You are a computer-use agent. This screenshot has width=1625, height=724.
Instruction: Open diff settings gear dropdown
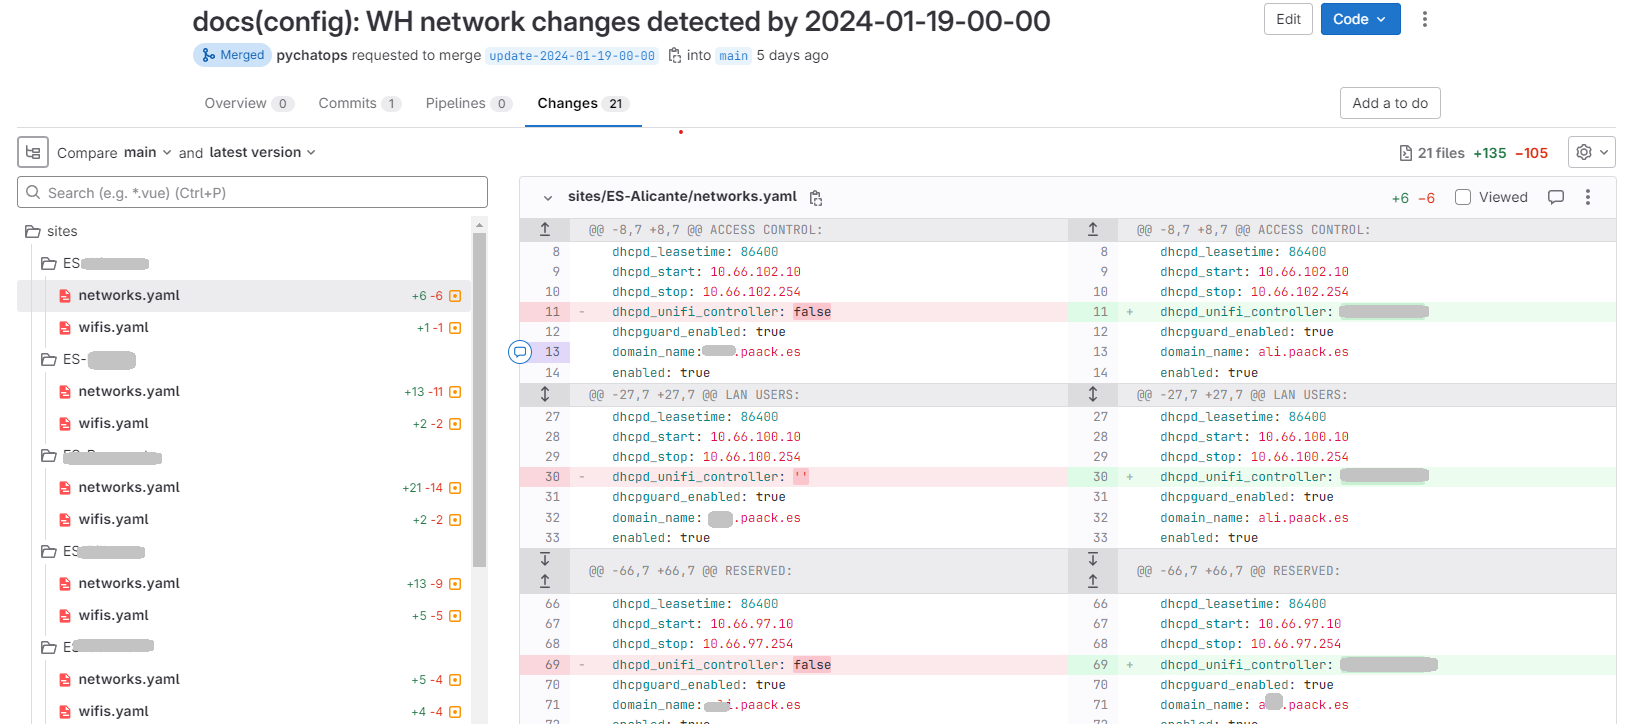tap(1591, 152)
